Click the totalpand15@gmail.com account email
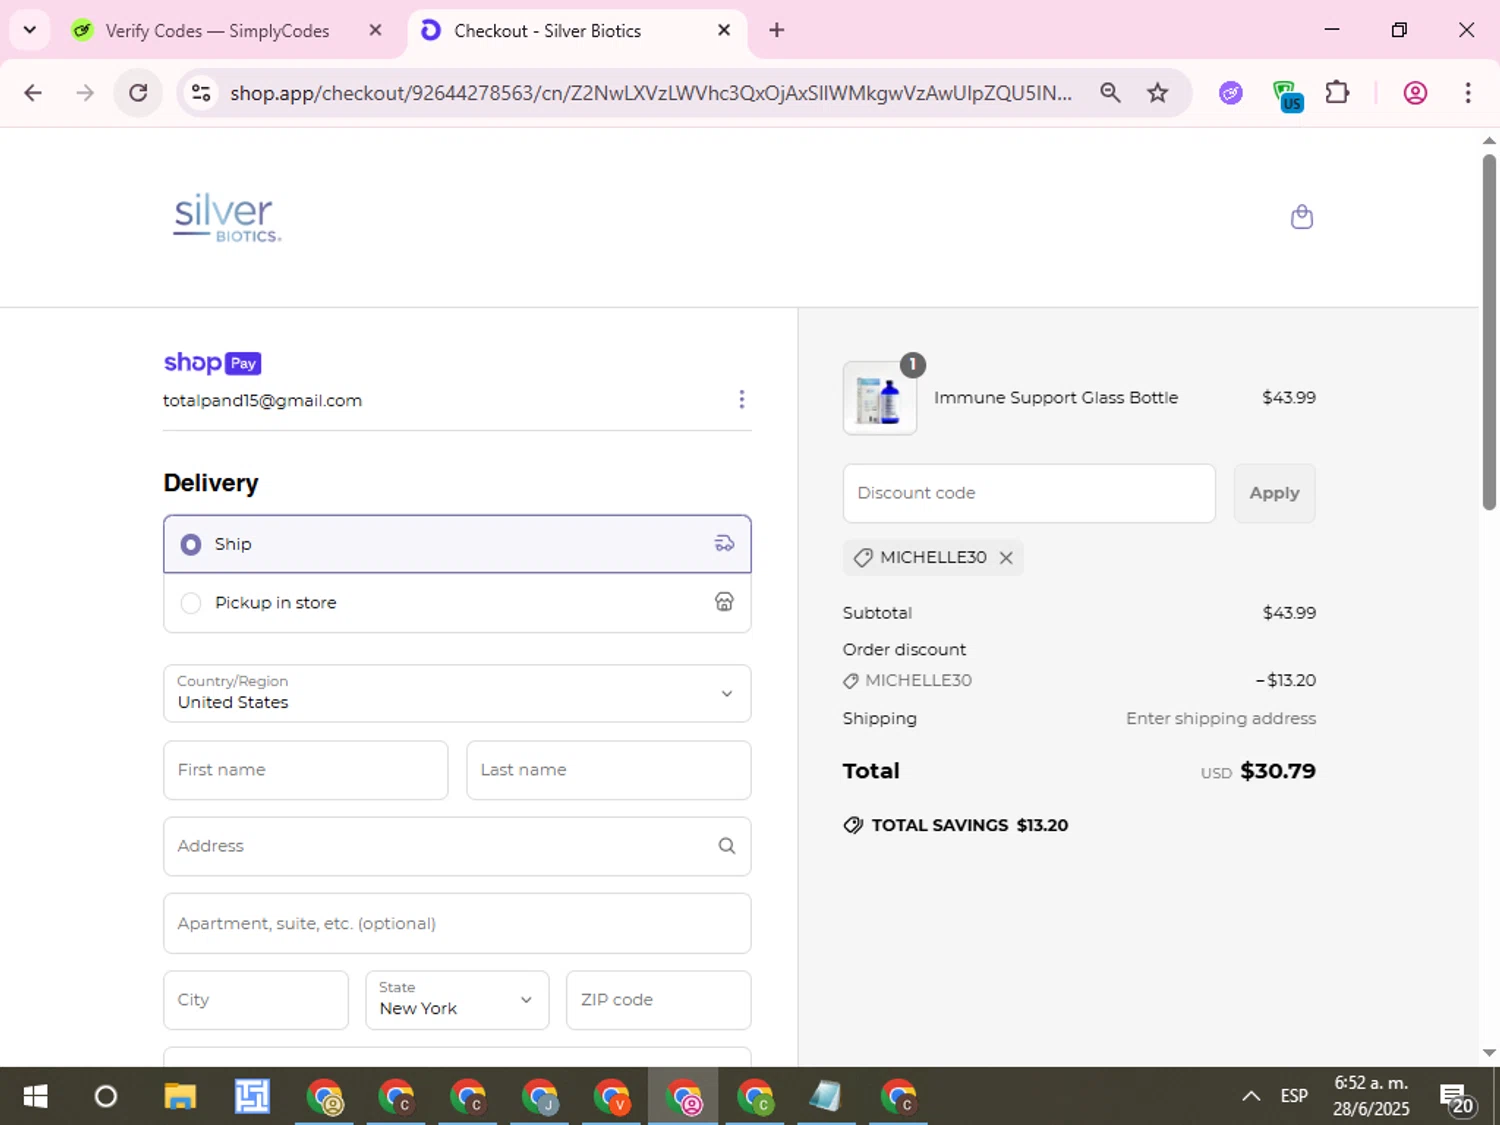This screenshot has width=1500, height=1125. pyautogui.click(x=262, y=400)
